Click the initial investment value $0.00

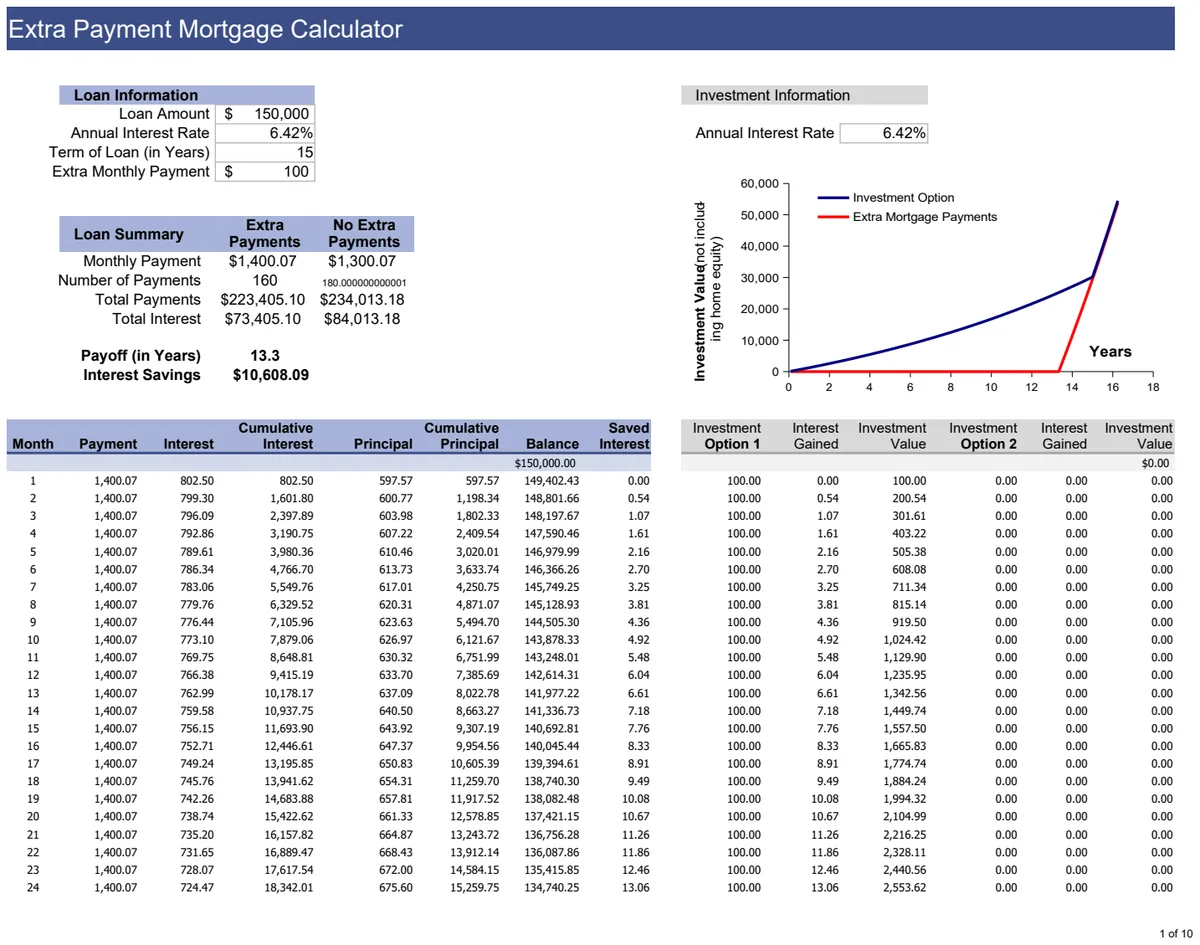pyautogui.click(x=1156, y=464)
